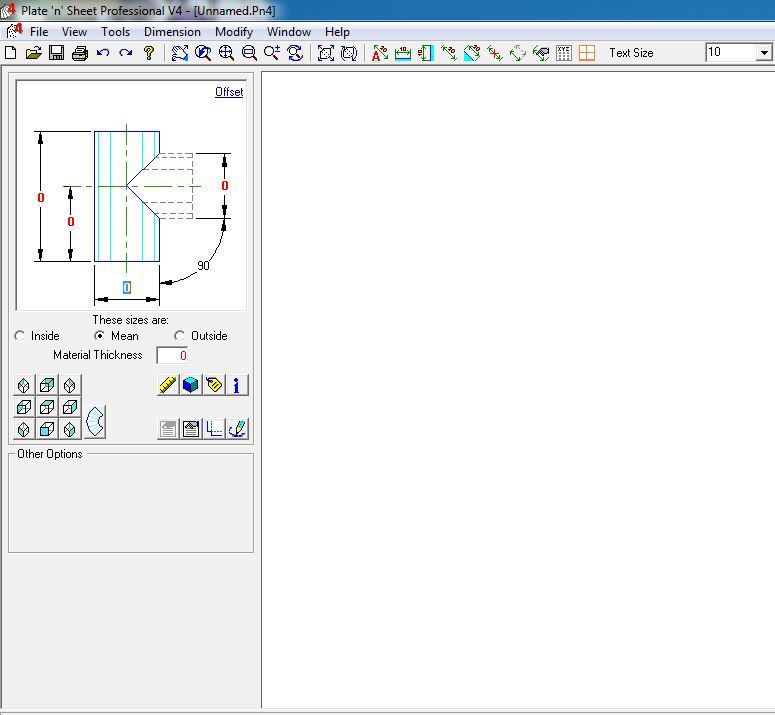Choose the horizontal dimension tool
This screenshot has width=775, height=715.
pos(403,53)
